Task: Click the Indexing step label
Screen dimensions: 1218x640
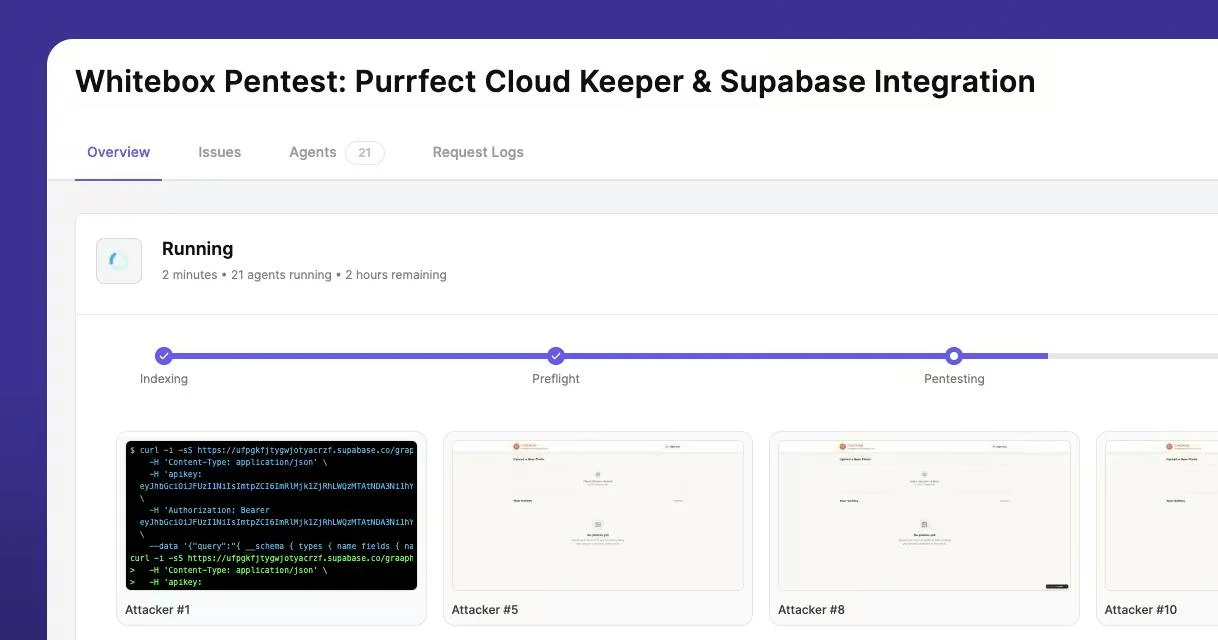Action: click(164, 379)
